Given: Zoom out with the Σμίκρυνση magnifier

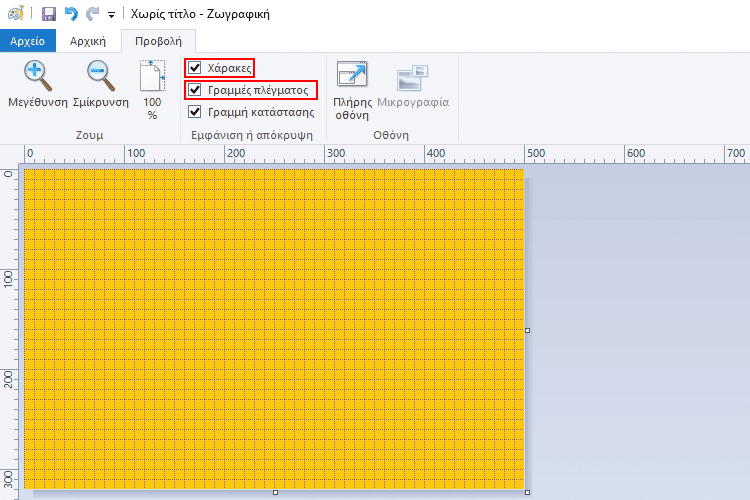Looking at the screenshot, I should click(101, 84).
